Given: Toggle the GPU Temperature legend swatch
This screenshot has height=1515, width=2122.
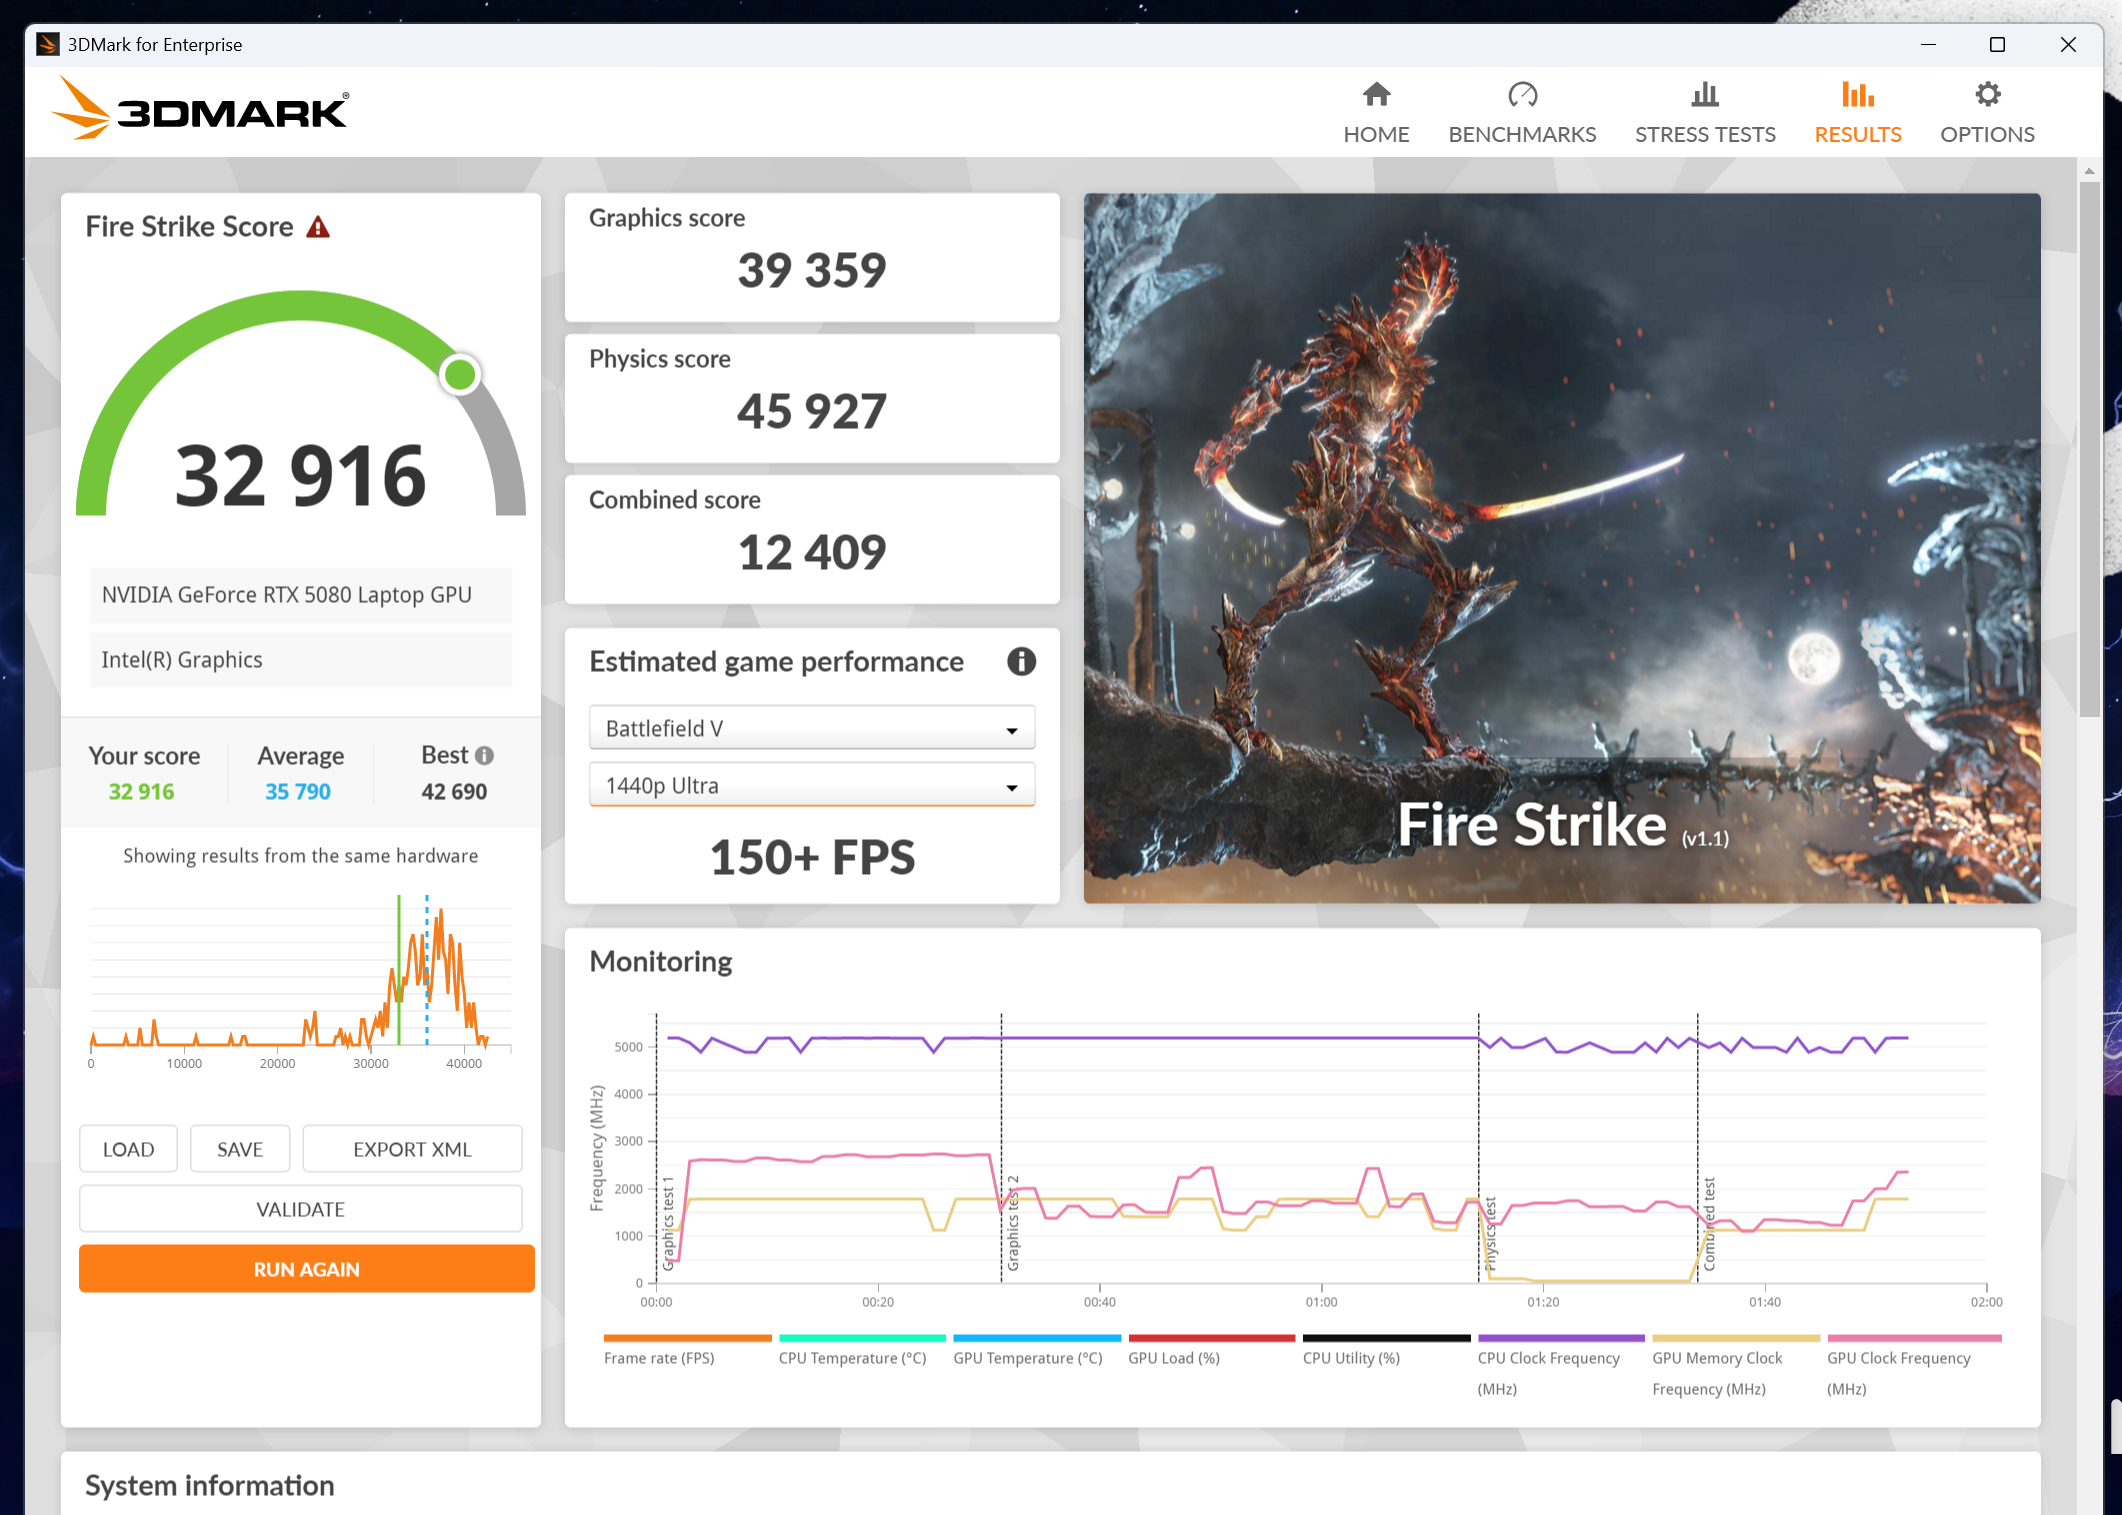Looking at the screenshot, I should (1037, 1338).
